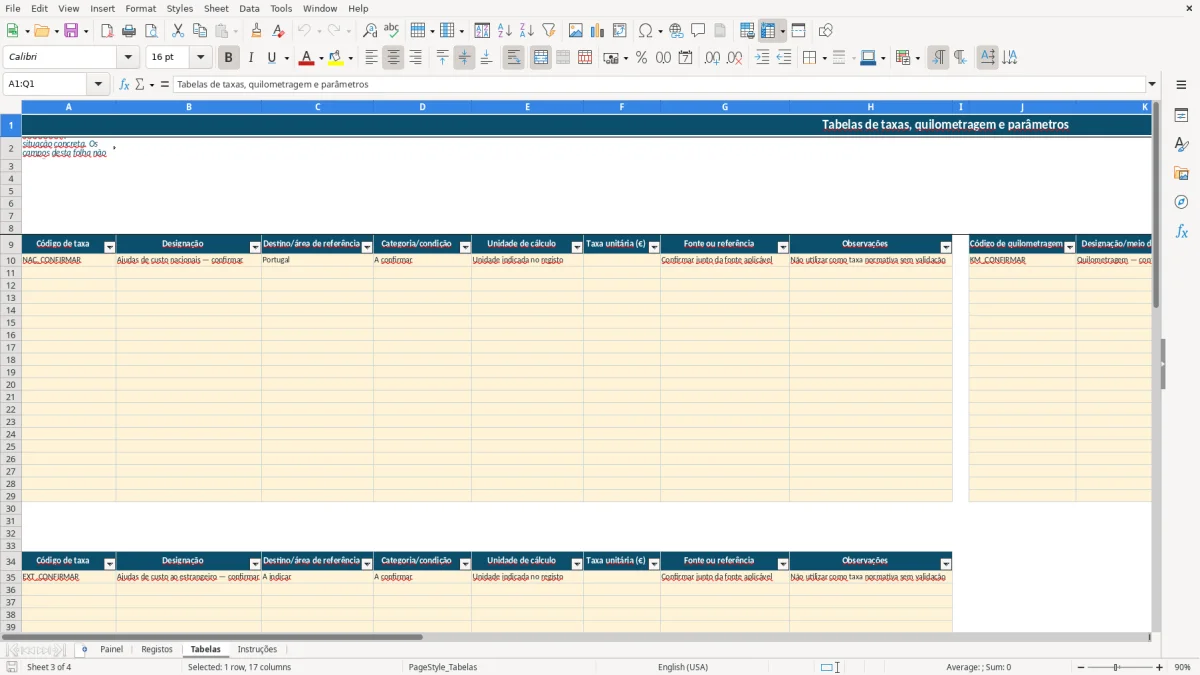Open the sidebar Functions panel
The image size is (1200, 675).
(x=1181, y=232)
